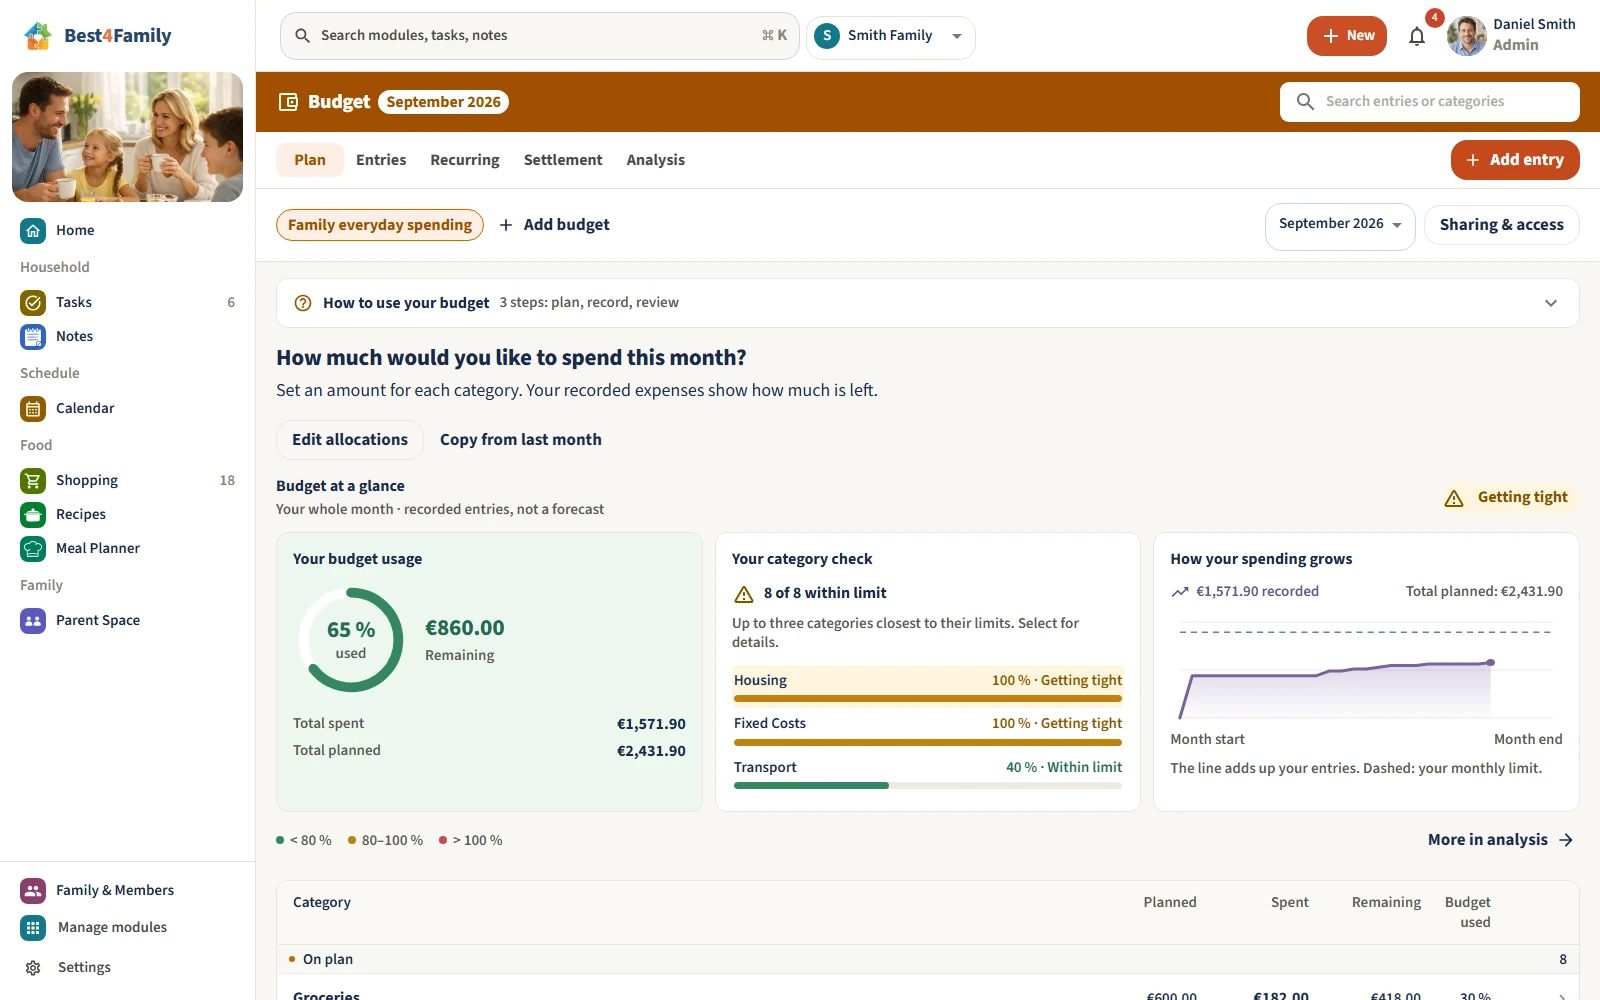Click Add budget button
The image size is (1600, 1000).
[x=554, y=225]
